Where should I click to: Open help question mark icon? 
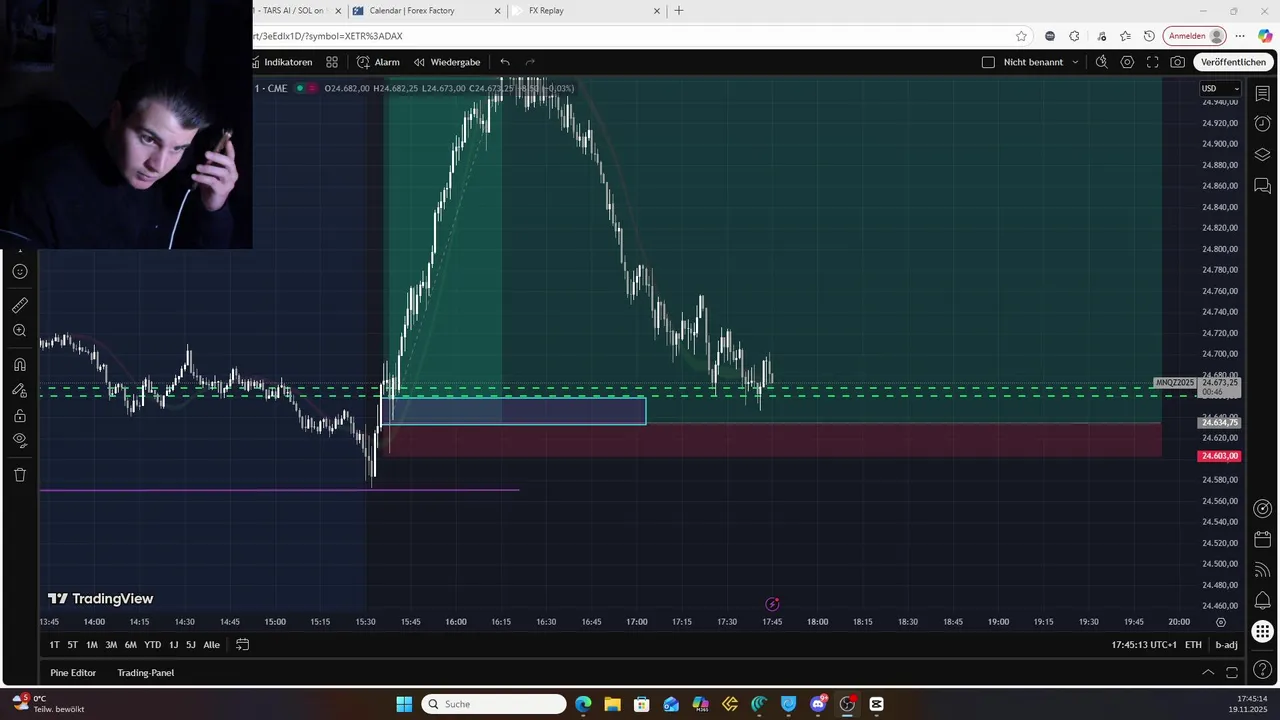coord(1262,671)
